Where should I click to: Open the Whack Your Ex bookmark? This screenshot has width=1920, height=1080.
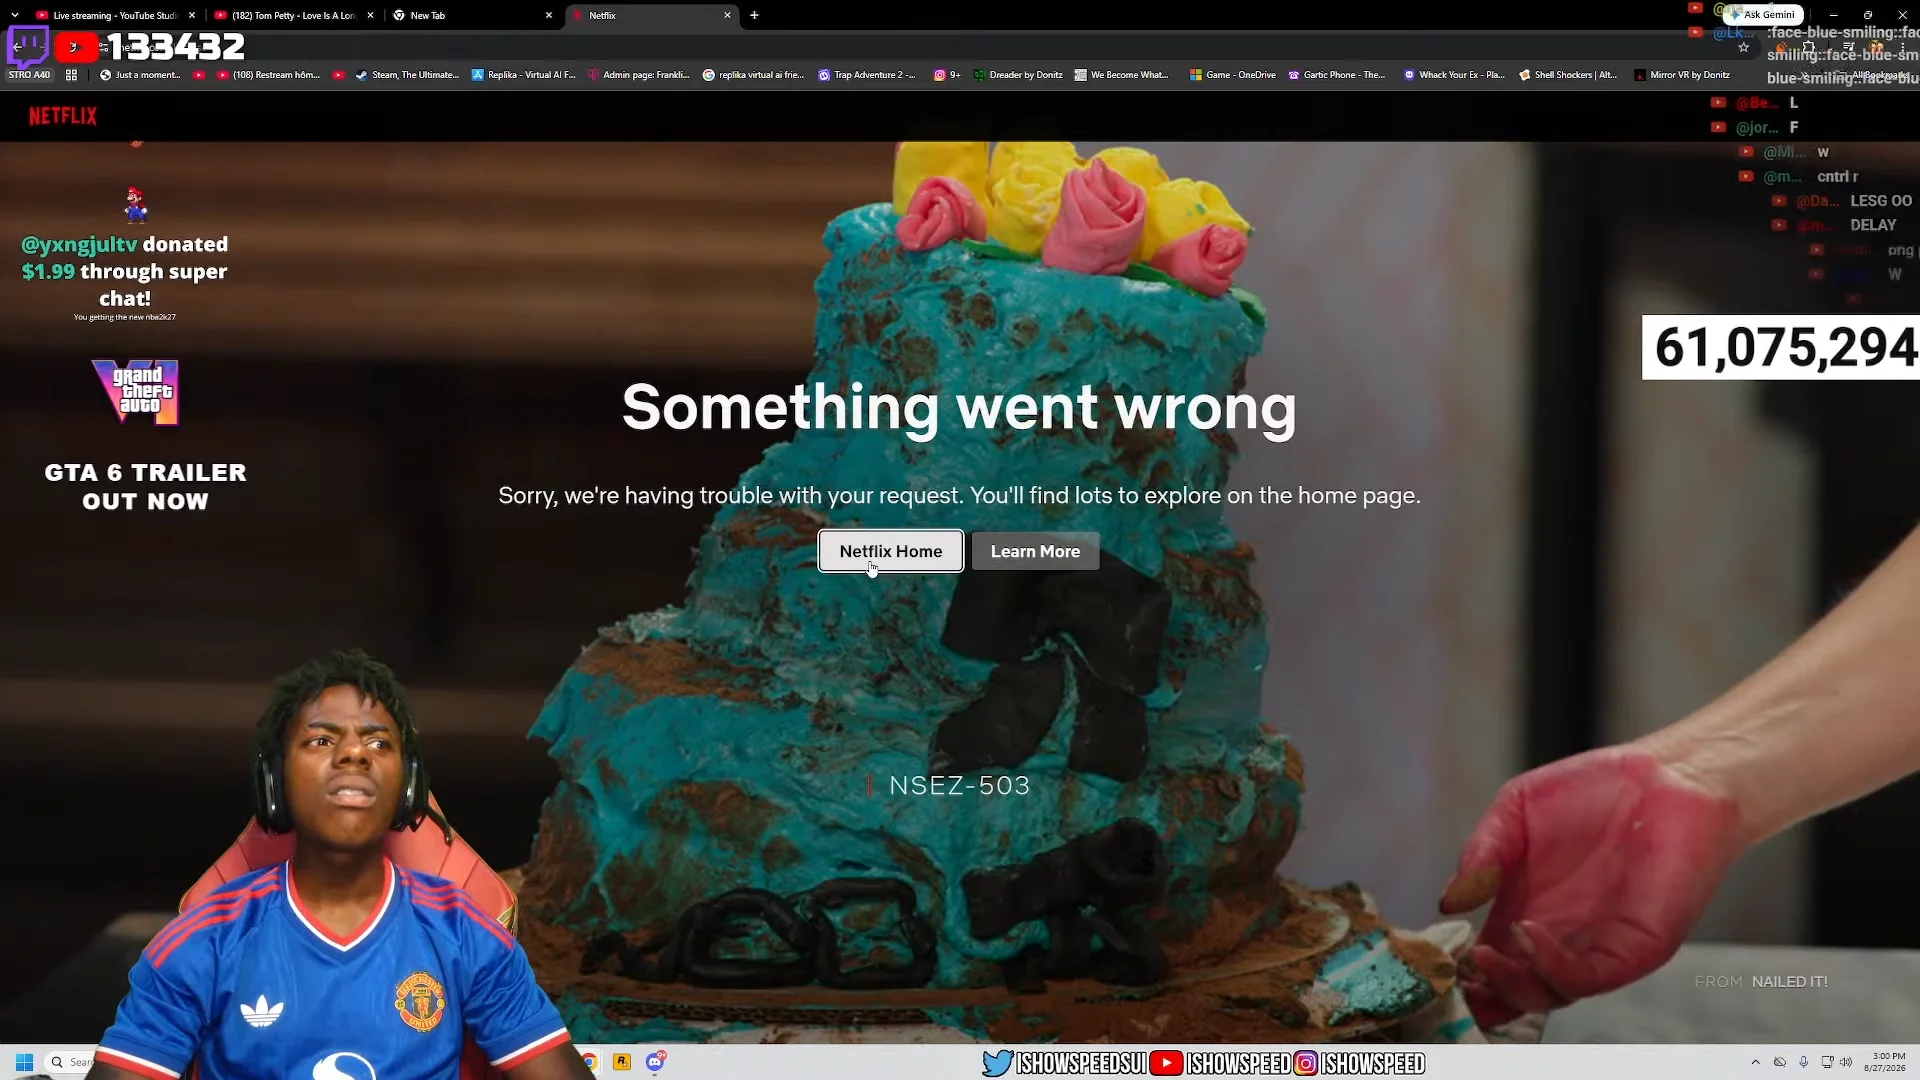point(1454,75)
